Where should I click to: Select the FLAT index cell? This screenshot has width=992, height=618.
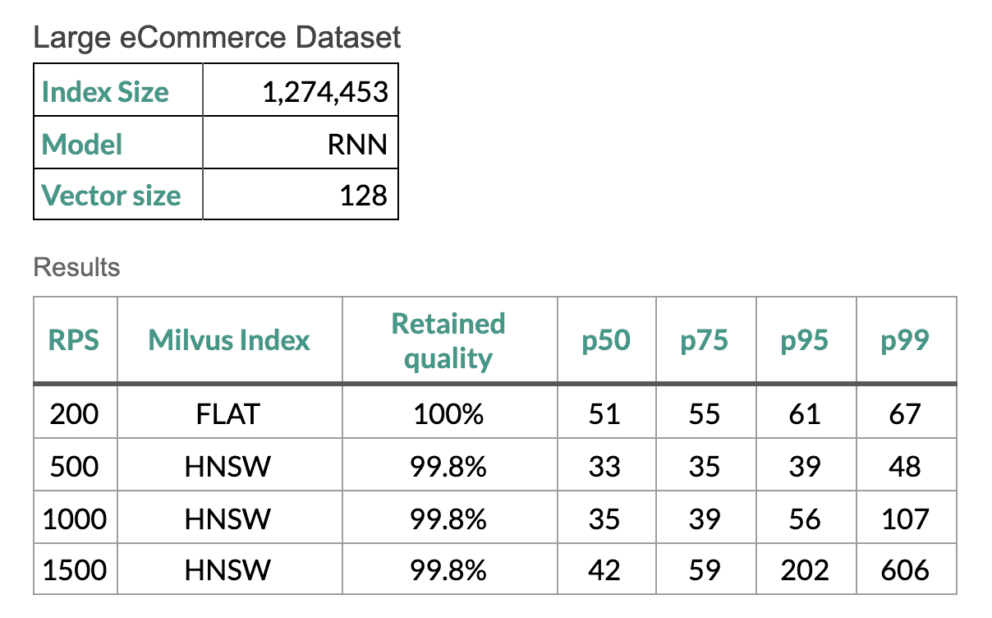[x=228, y=413]
